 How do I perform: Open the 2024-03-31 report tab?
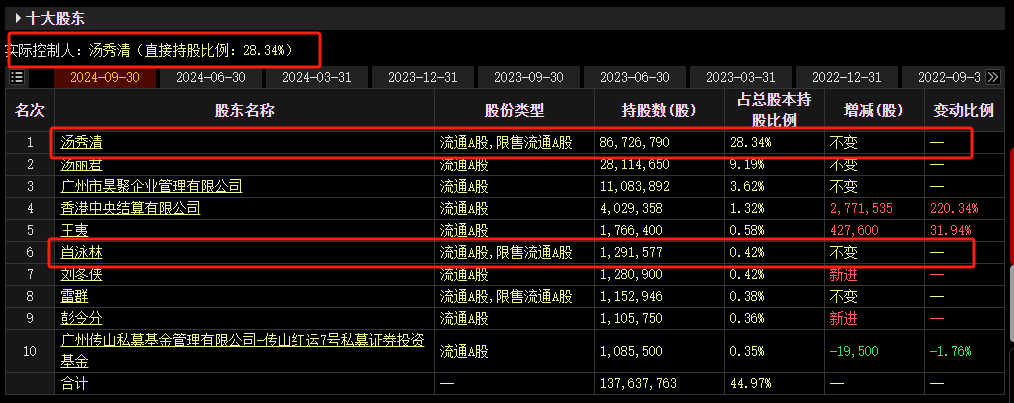pos(317,78)
